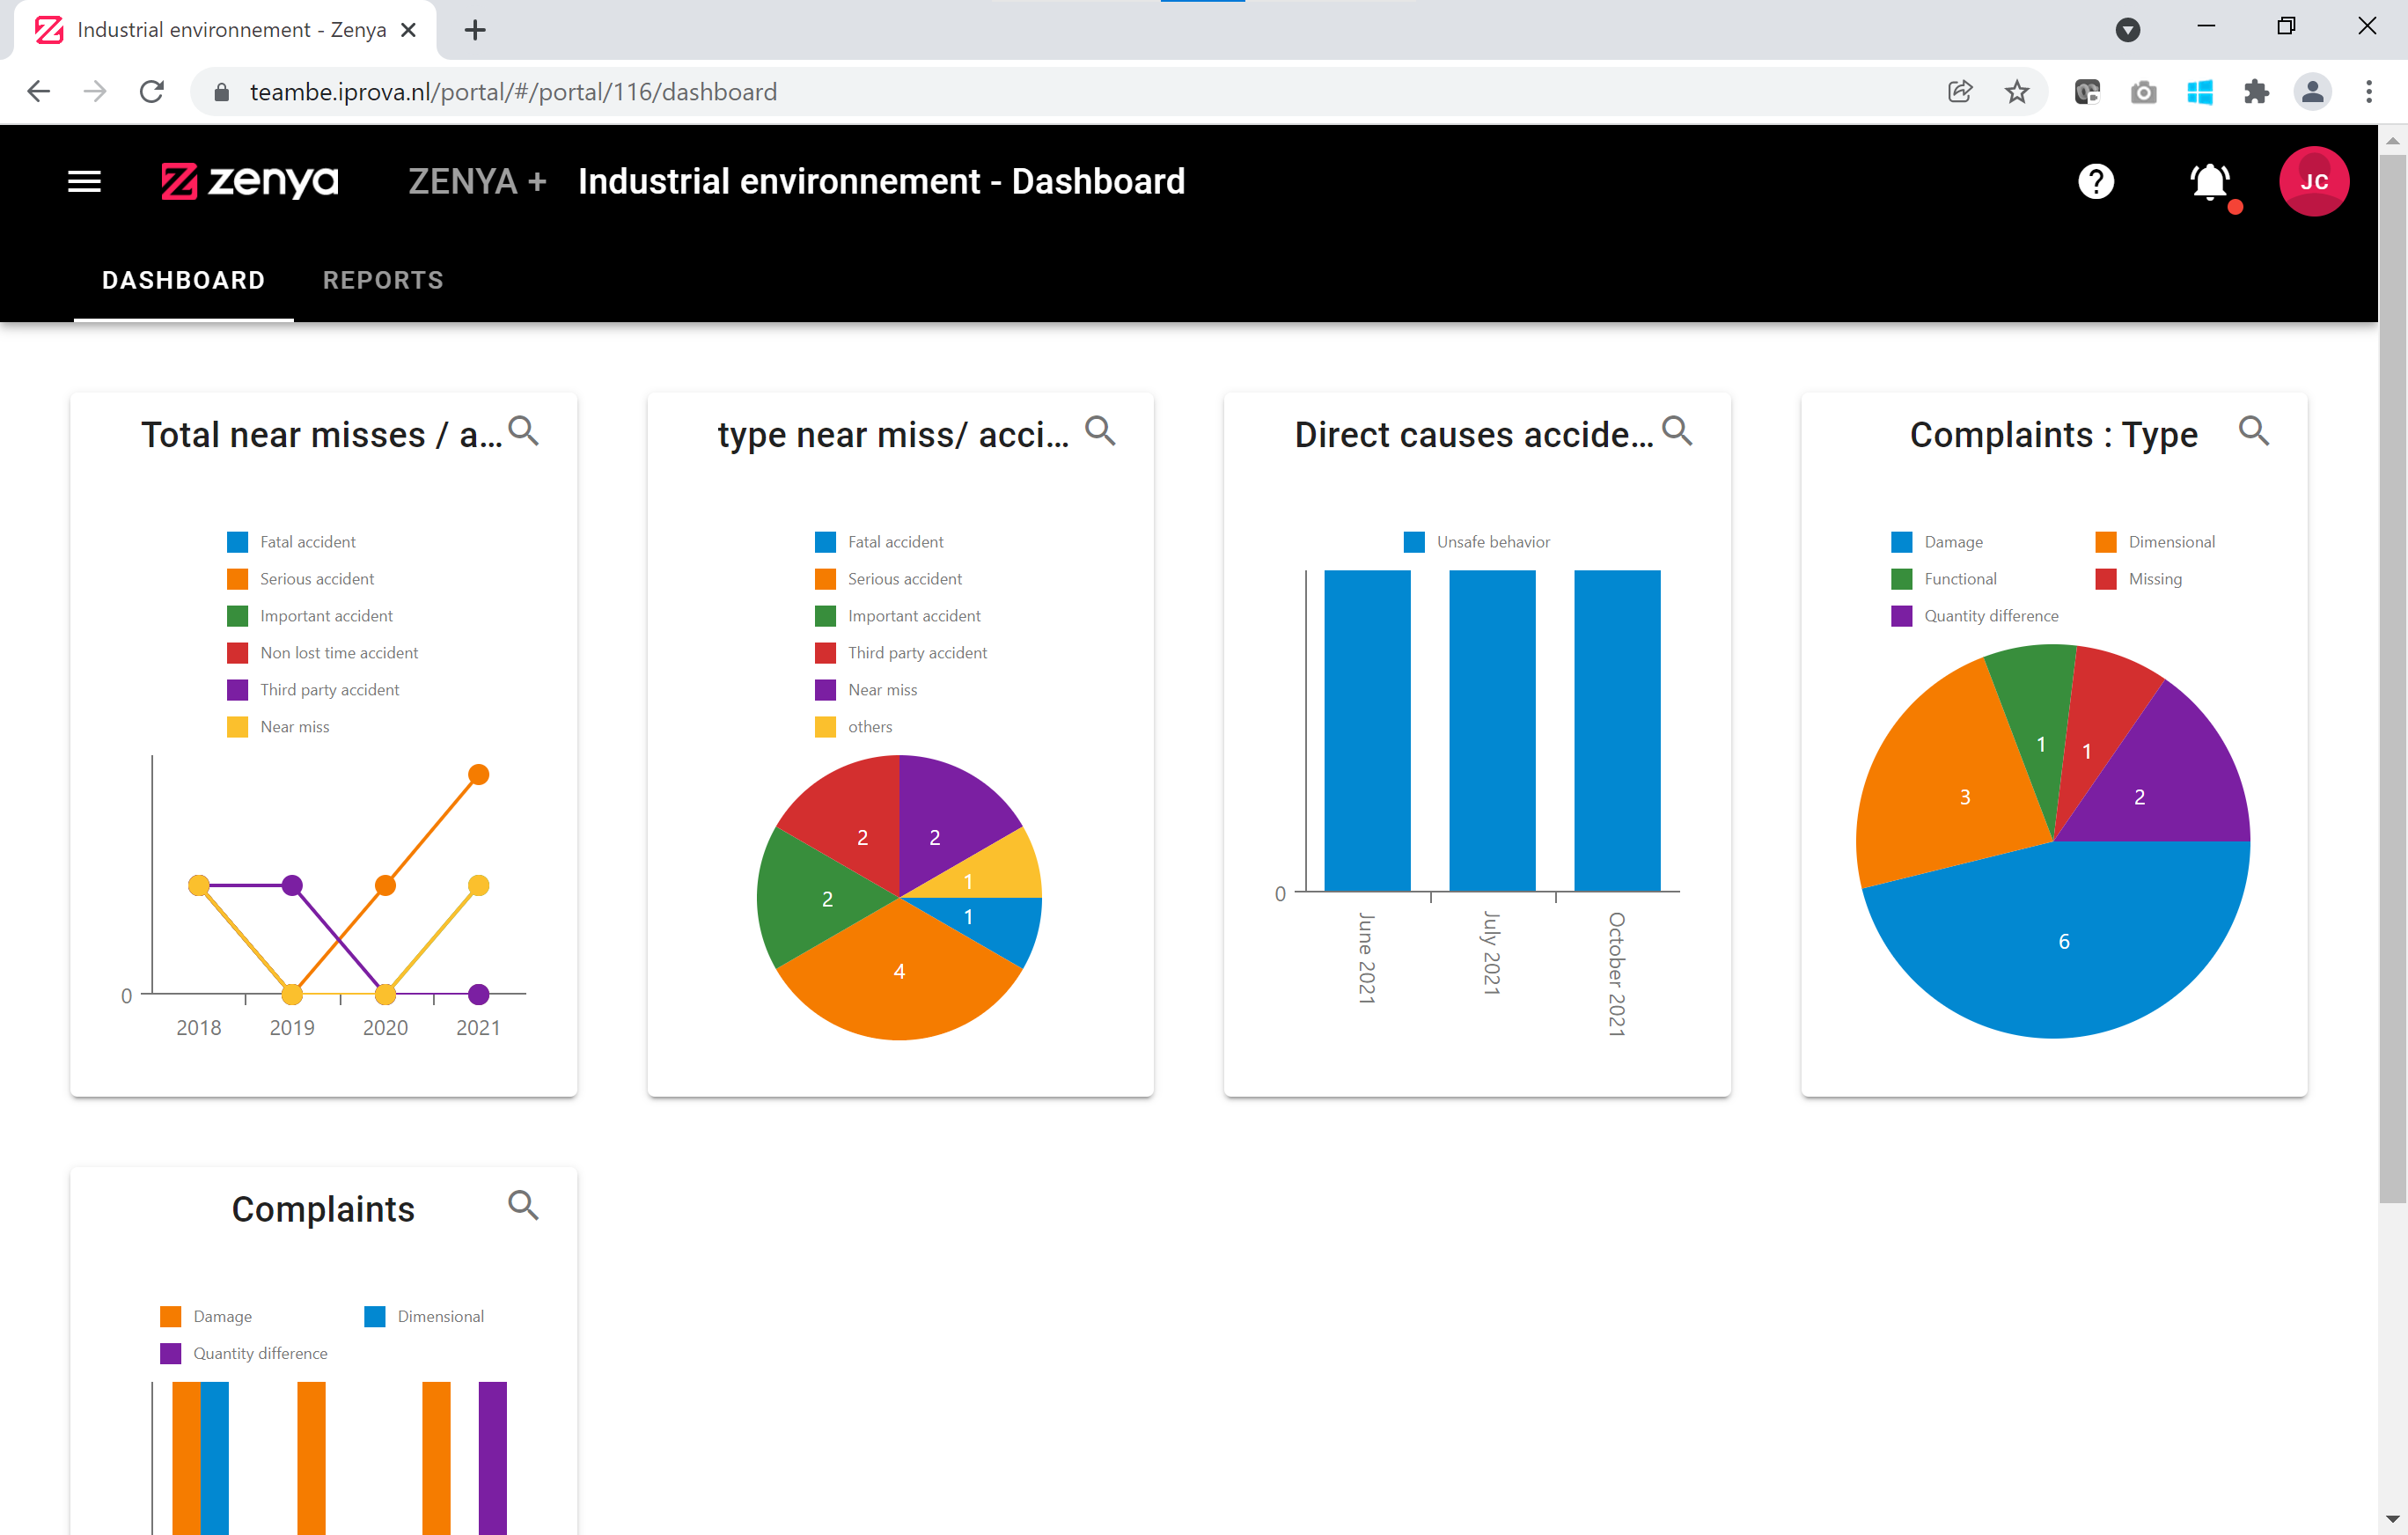
Task: Open the notifications bell
Action: pyautogui.click(x=2209, y=182)
